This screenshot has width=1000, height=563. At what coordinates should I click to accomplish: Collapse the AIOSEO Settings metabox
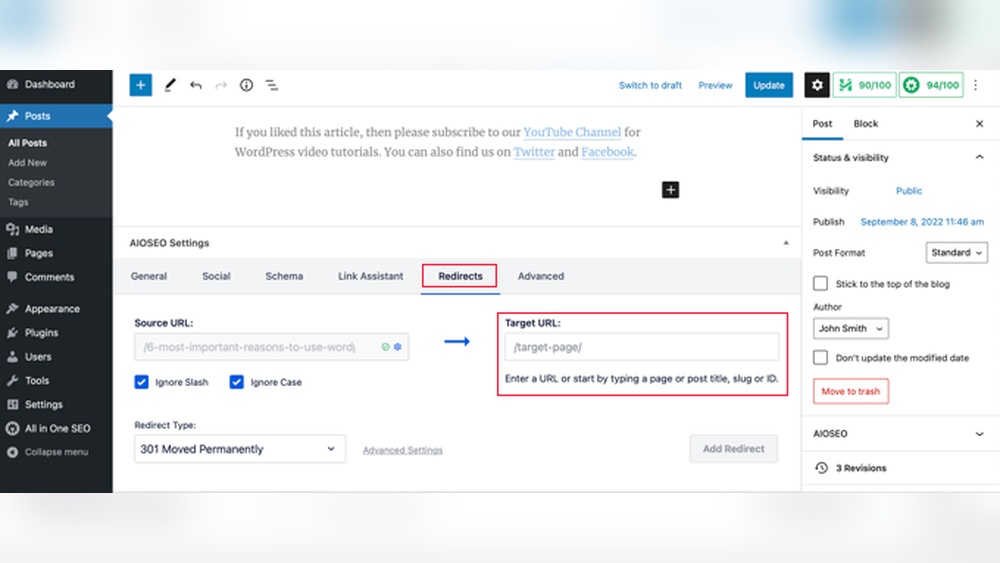[x=786, y=243]
